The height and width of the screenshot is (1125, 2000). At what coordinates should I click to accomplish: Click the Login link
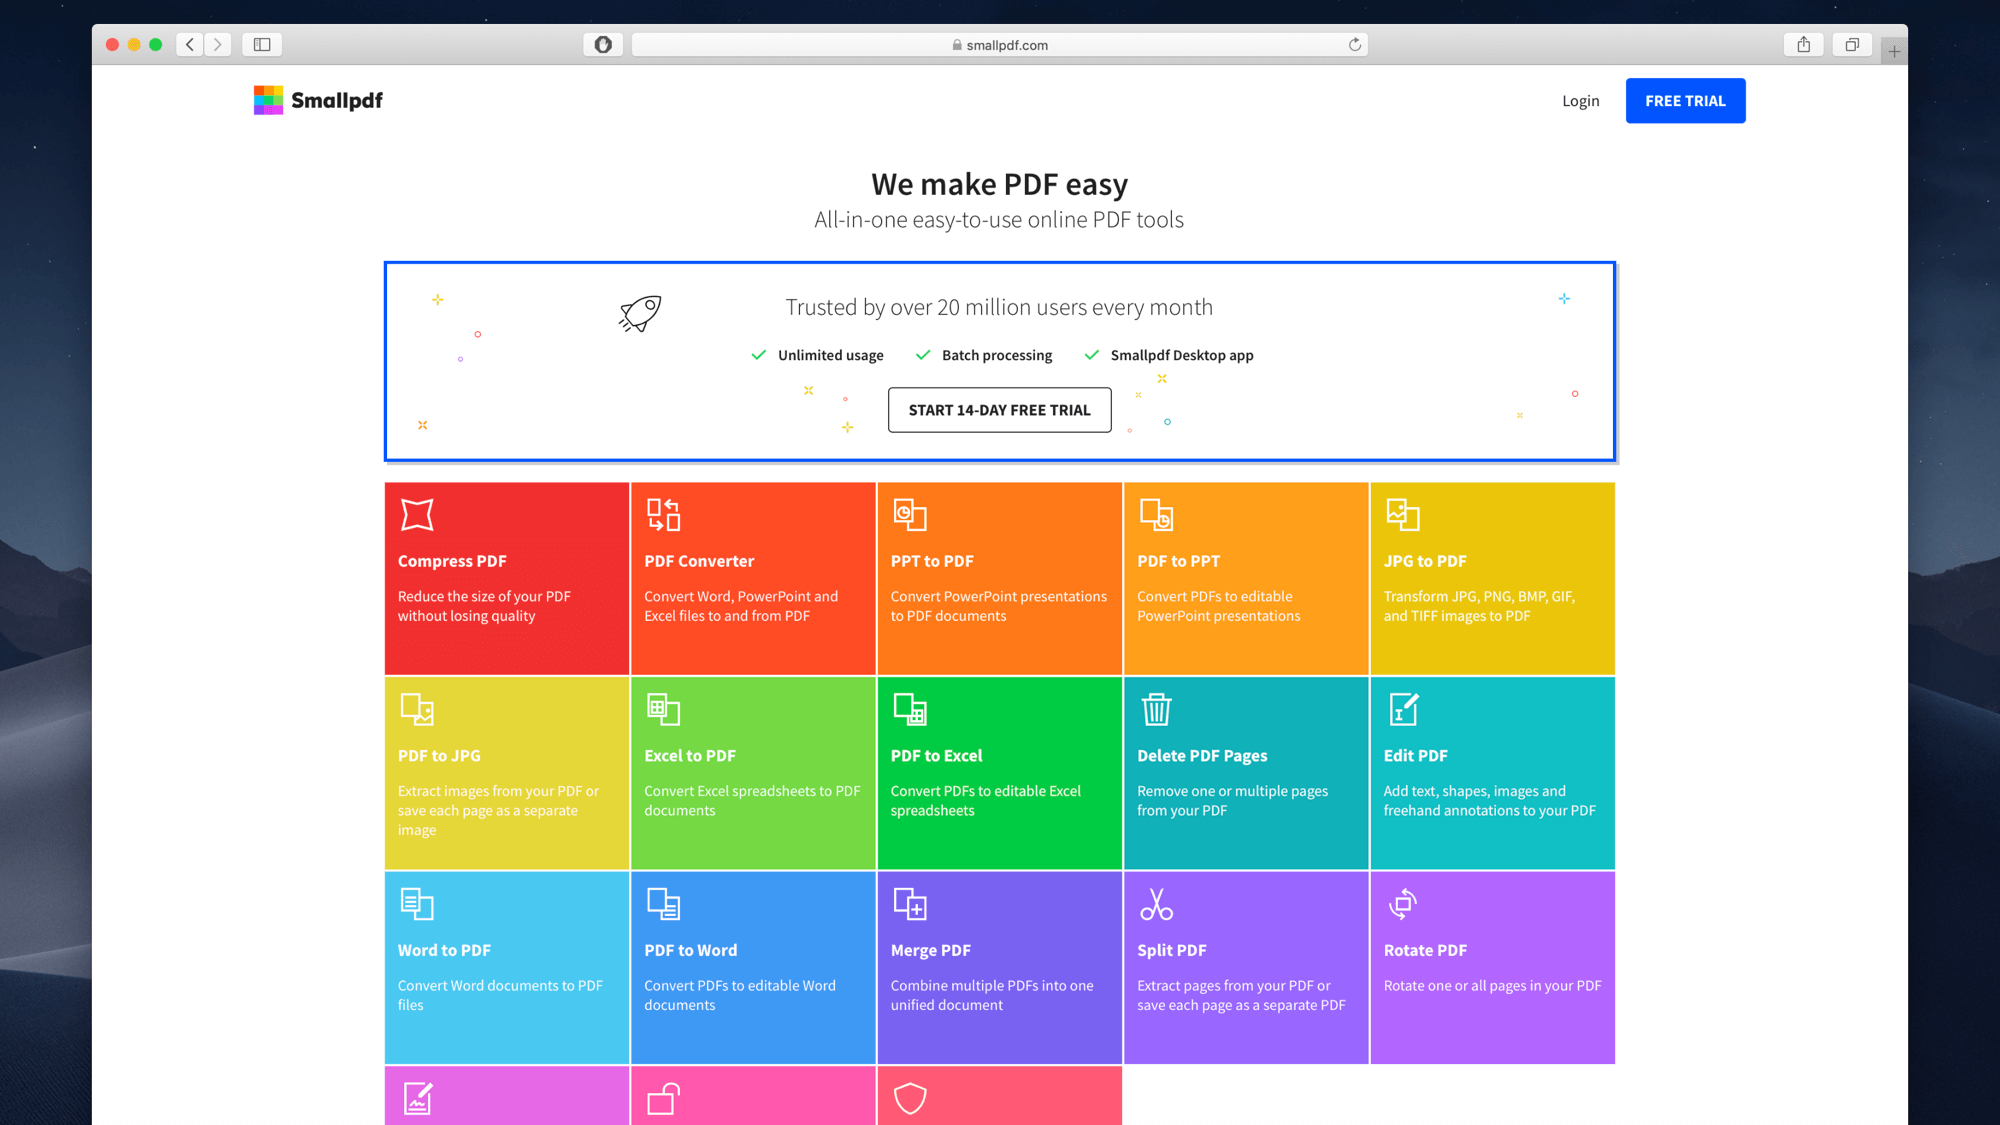[1580, 101]
